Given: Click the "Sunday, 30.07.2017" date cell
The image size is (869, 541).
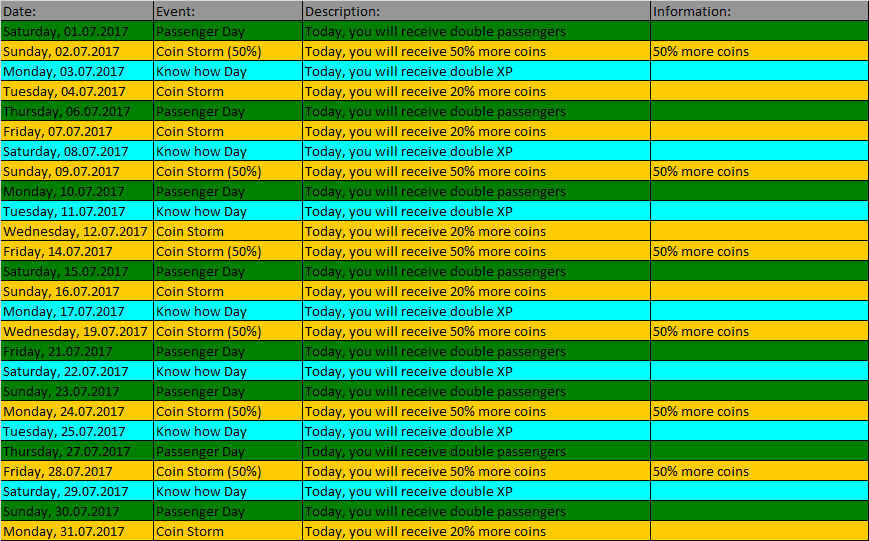Looking at the screenshot, I should point(77,511).
